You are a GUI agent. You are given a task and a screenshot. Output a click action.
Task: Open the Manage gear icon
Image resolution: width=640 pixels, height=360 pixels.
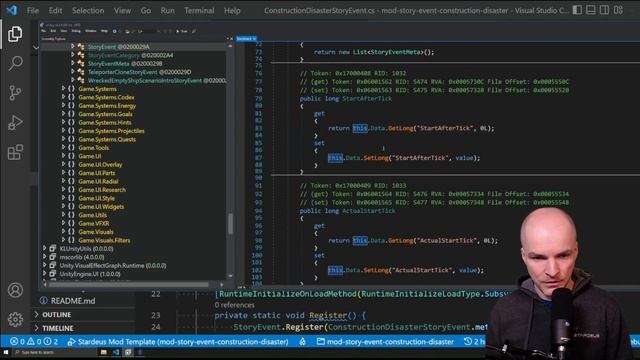pos(15,319)
